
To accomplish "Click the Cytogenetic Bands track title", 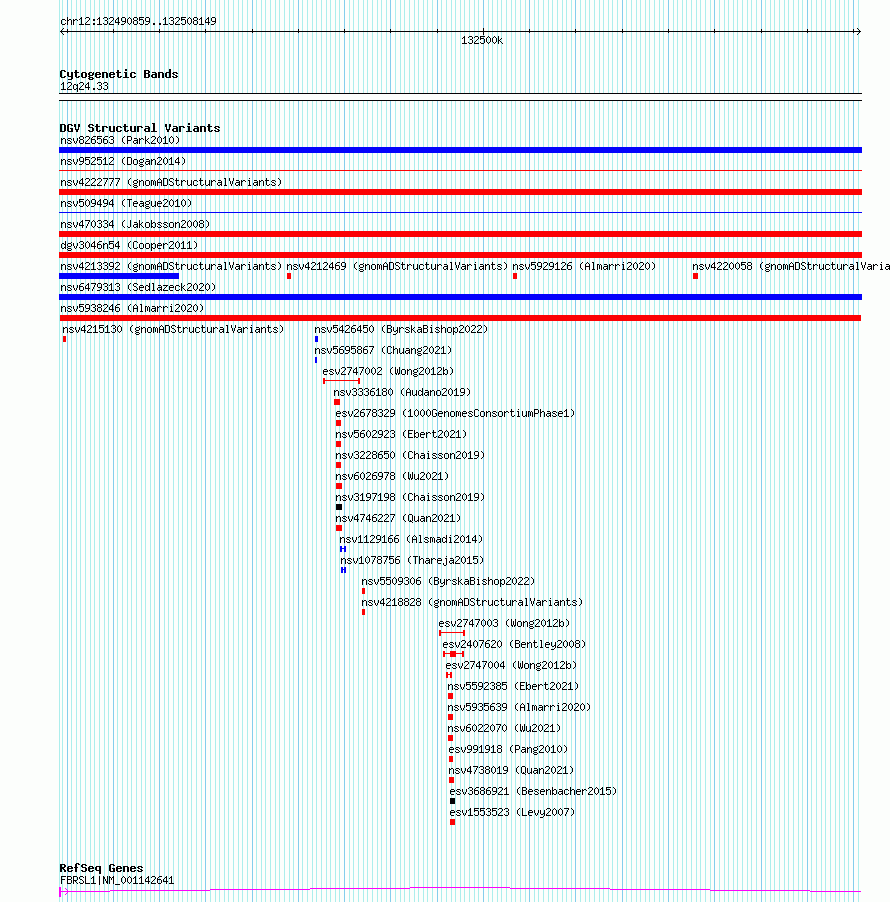I will [119, 74].
